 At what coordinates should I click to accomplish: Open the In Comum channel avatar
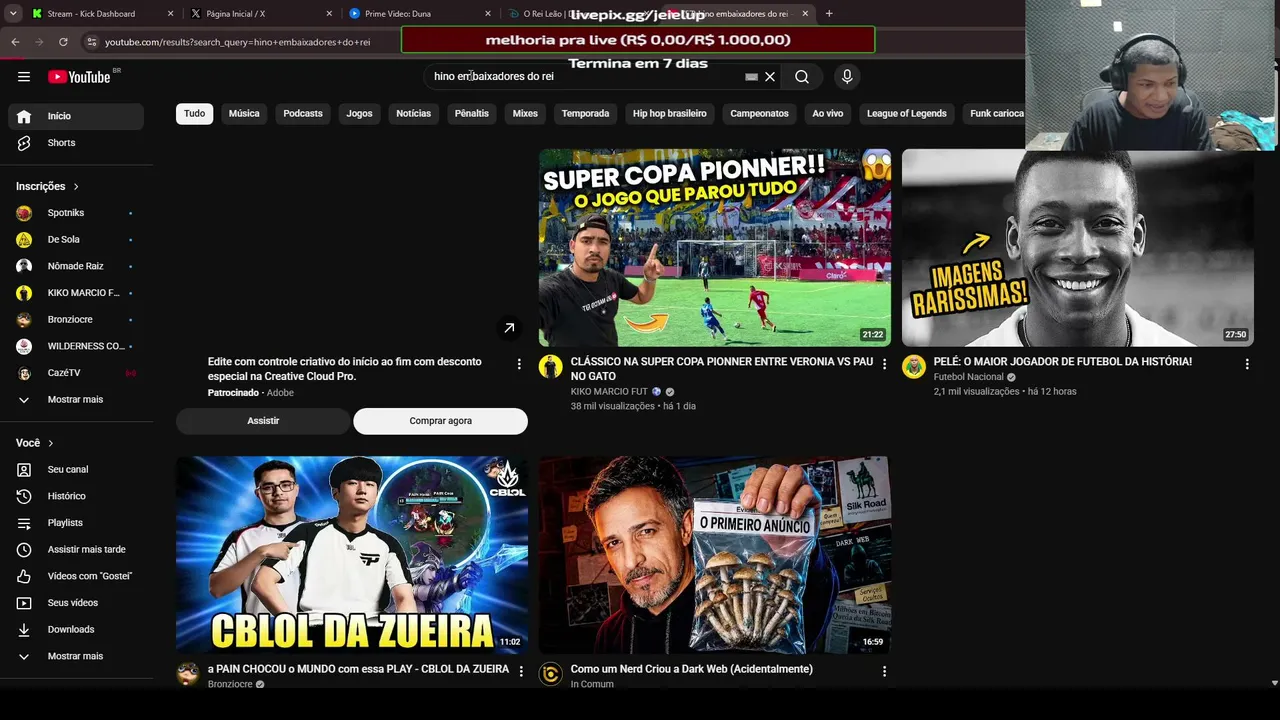tap(551, 674)
